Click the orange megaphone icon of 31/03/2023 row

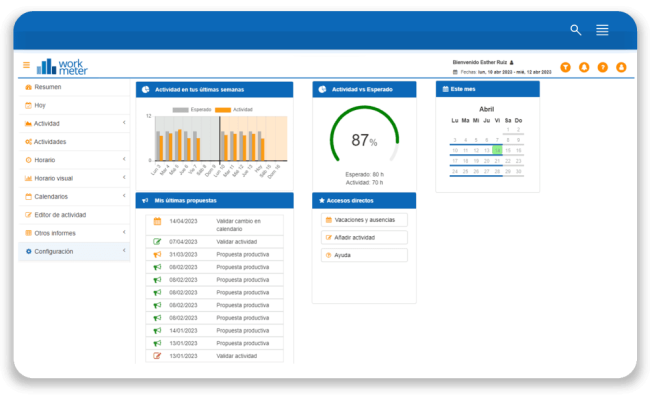[157, 254]
